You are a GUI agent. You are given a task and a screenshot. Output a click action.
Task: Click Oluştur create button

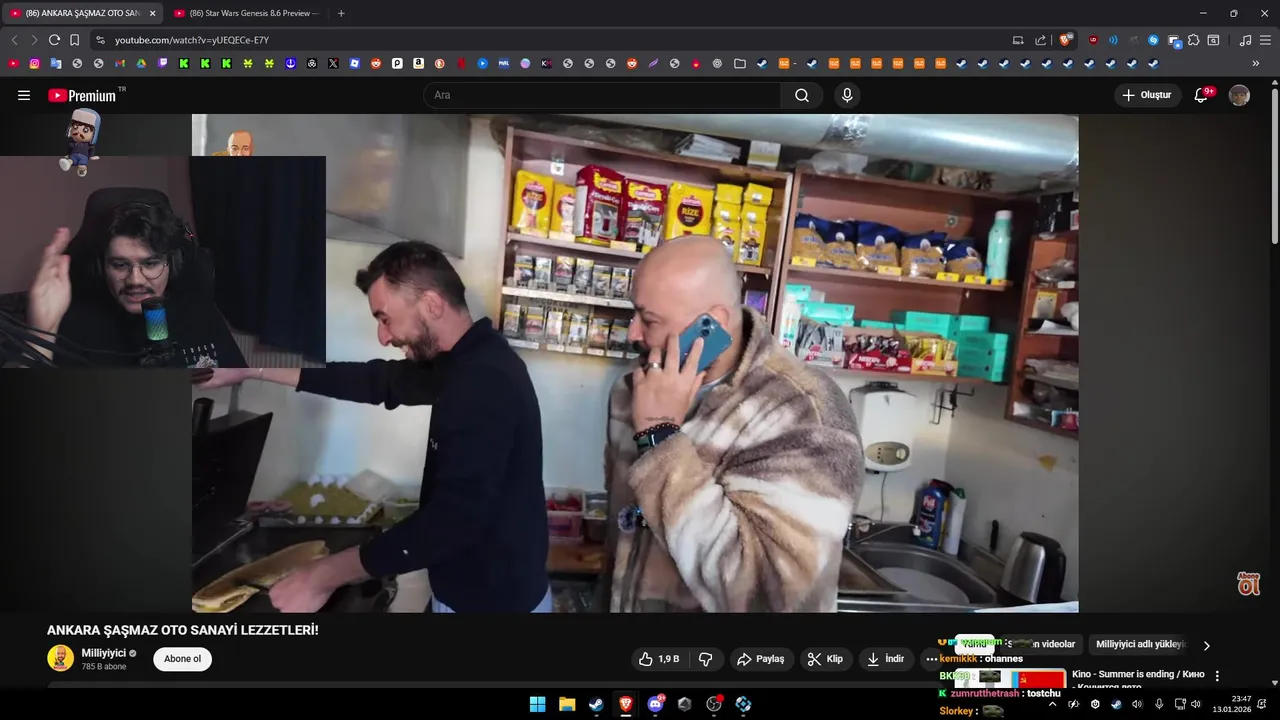[x=1147, y=95]
